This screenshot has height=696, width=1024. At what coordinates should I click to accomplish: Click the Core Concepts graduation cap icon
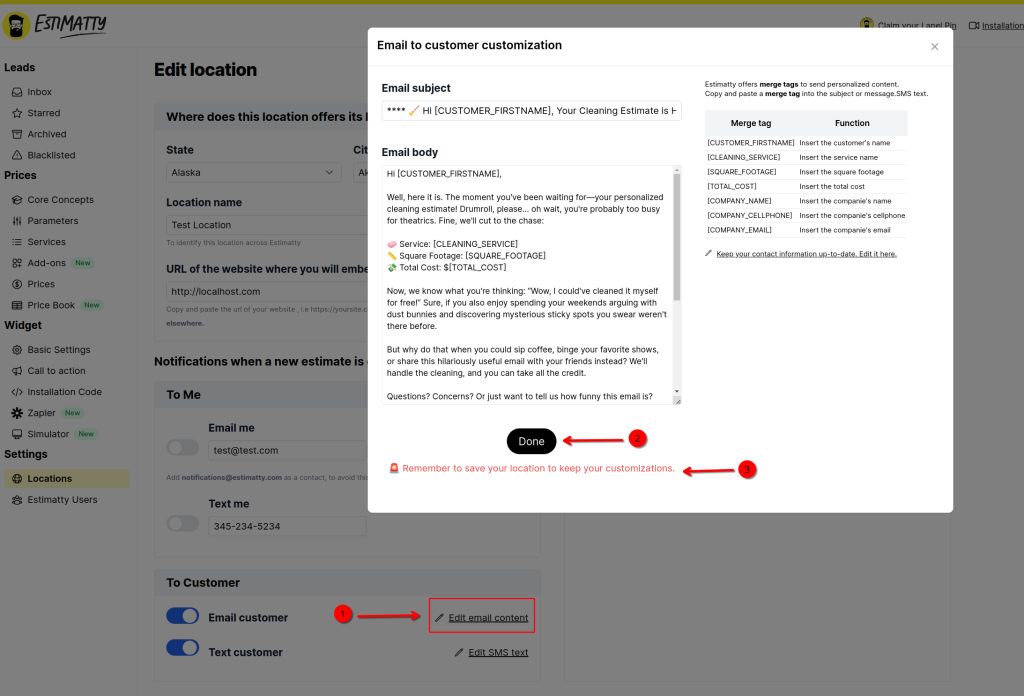tap(17, 200)
